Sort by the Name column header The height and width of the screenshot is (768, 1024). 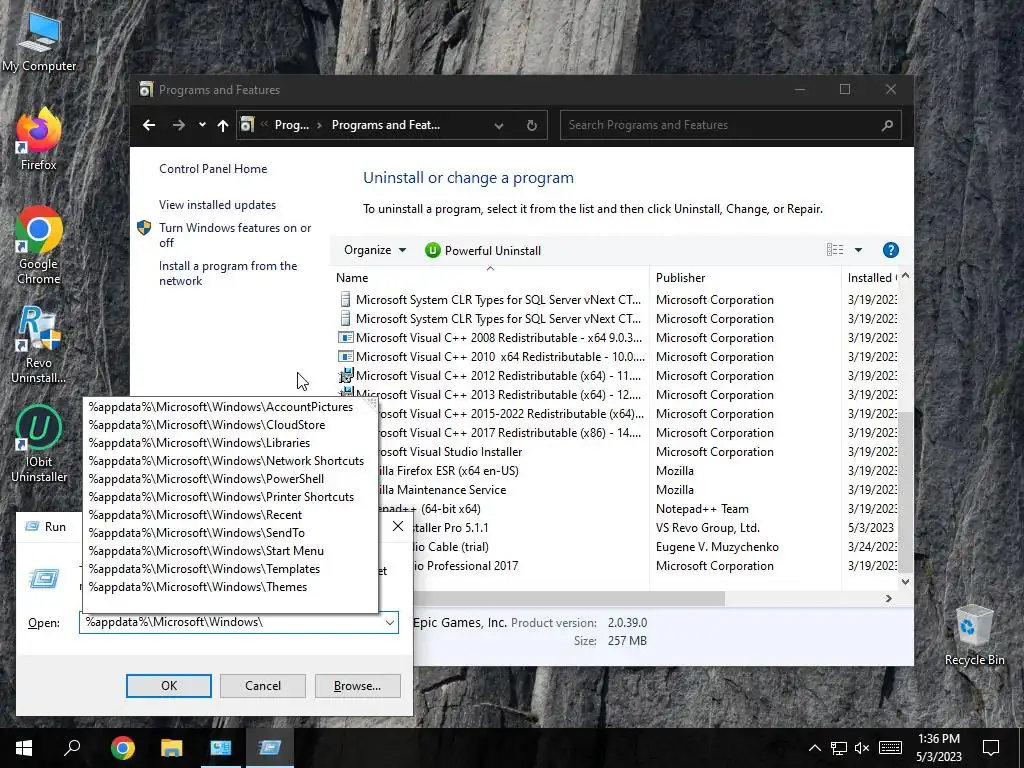click(490, 278)
